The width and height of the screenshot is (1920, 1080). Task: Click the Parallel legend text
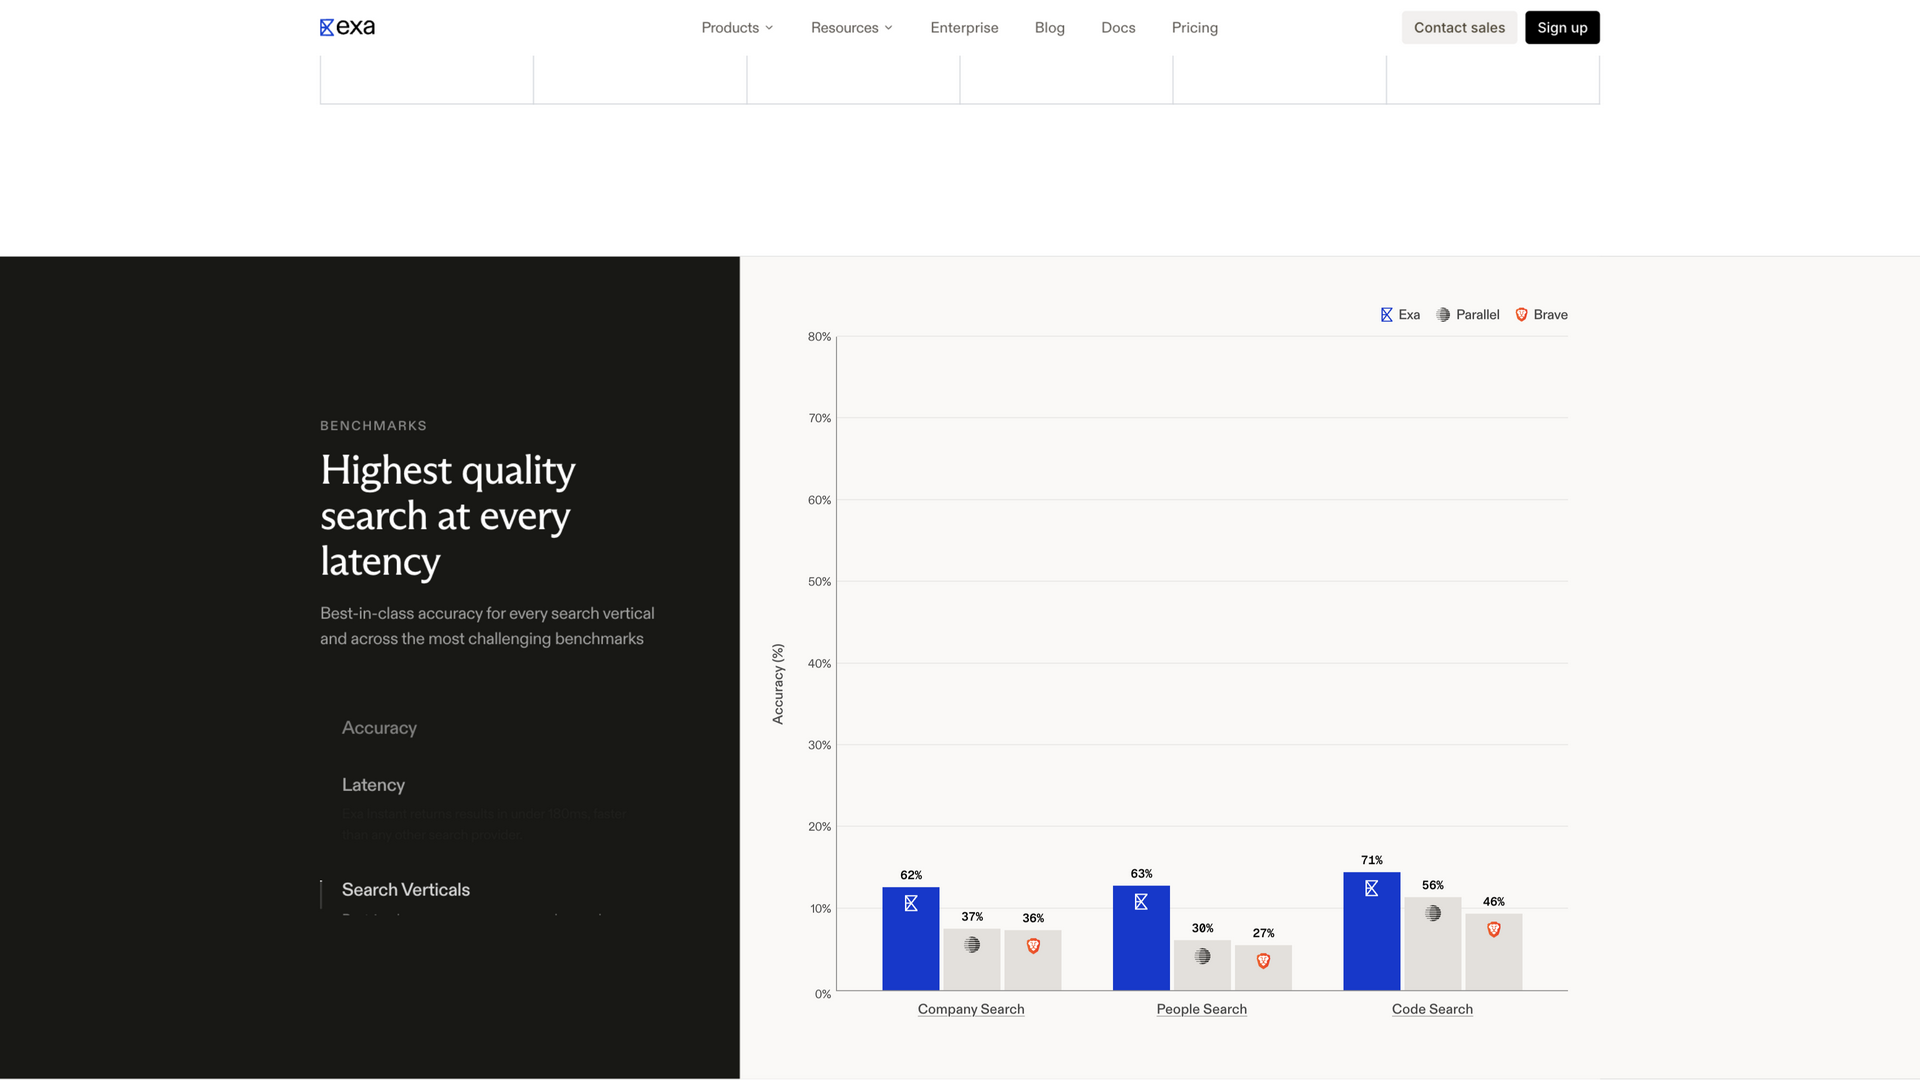[1477, 315]
